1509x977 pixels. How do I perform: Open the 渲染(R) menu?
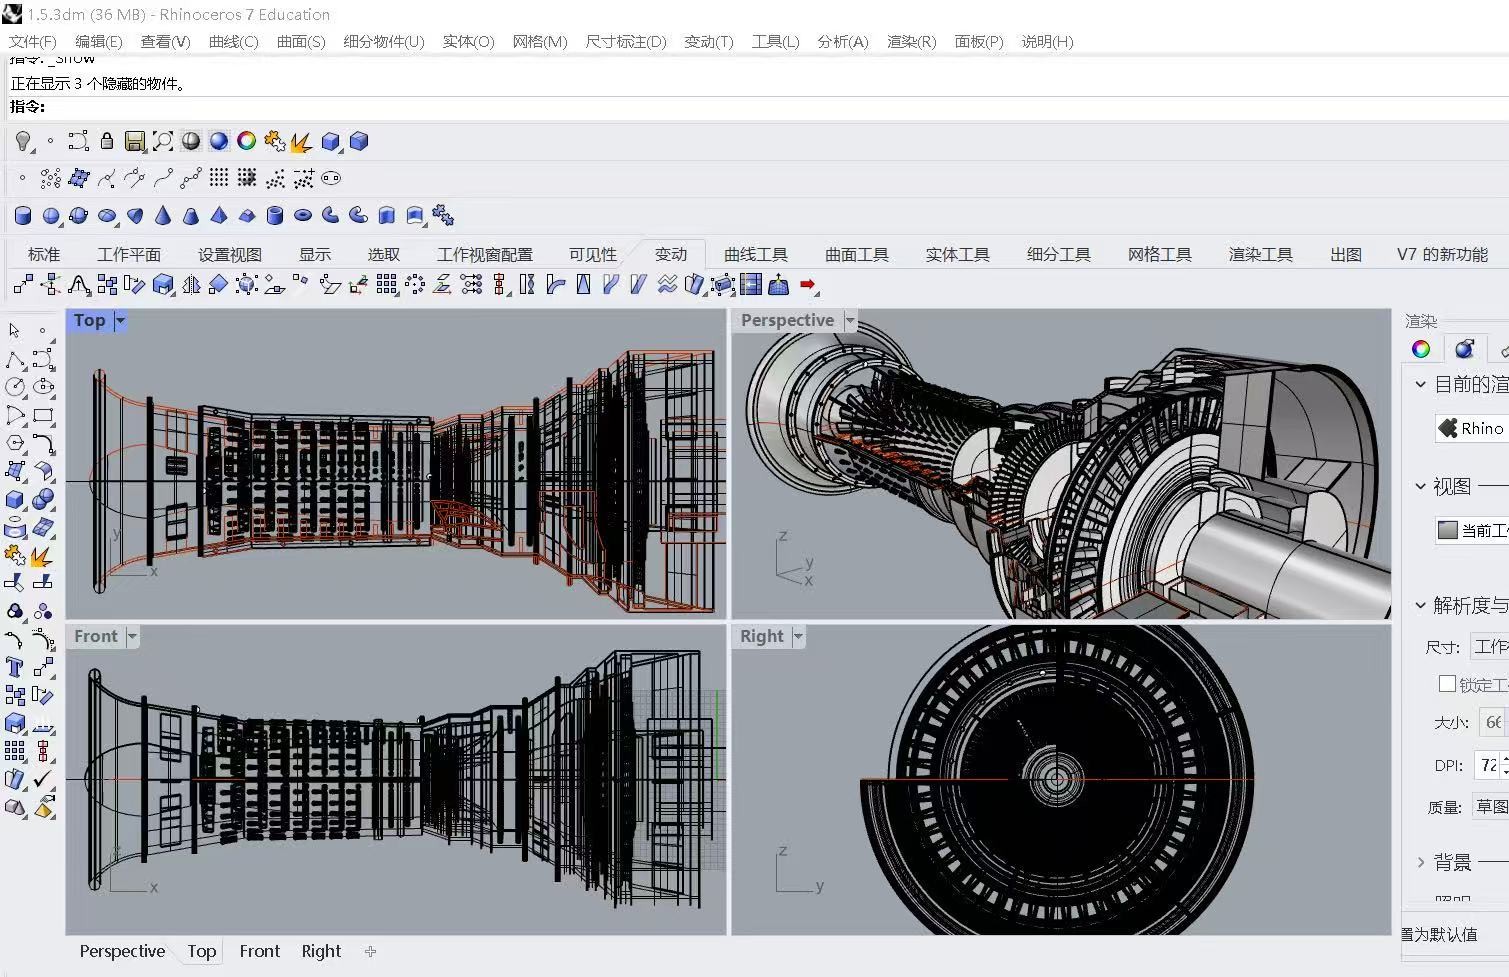911,41
